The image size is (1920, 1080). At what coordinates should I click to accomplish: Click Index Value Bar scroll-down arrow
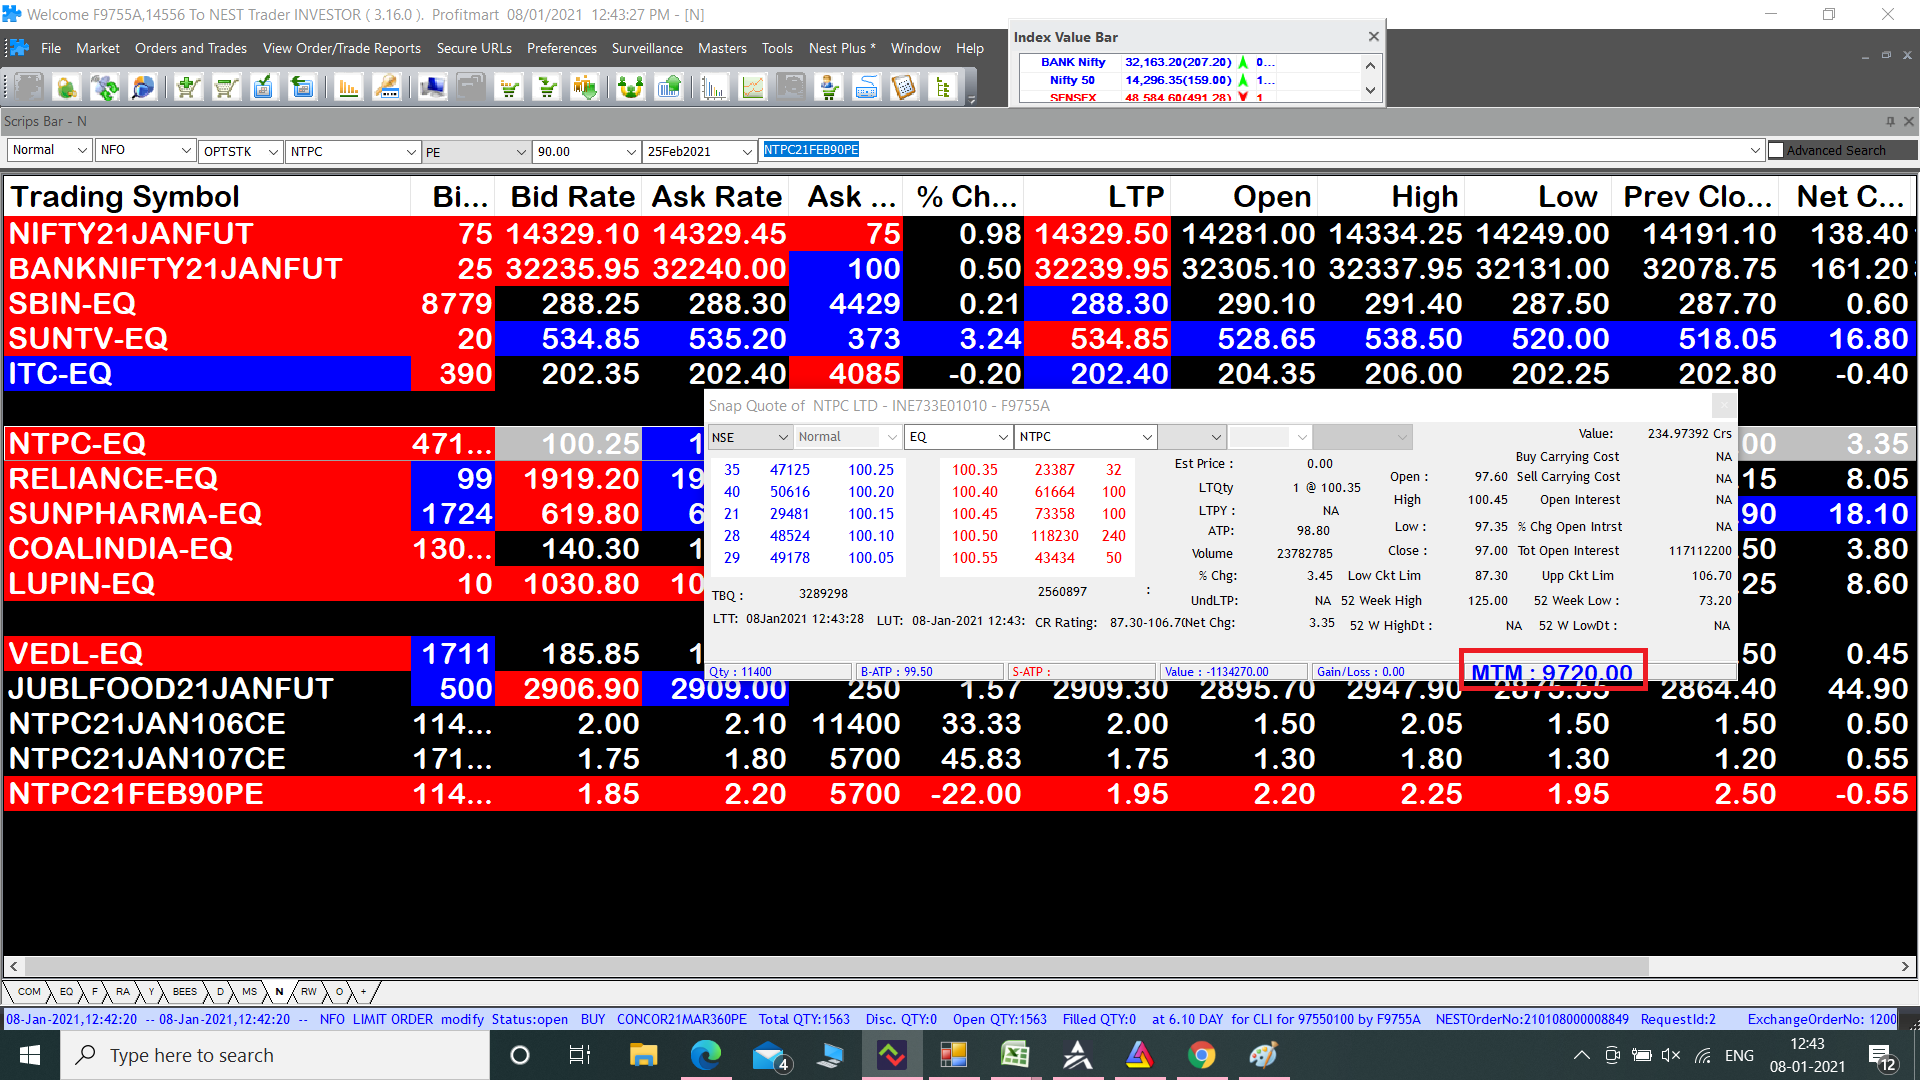(x=1370, y=90)
